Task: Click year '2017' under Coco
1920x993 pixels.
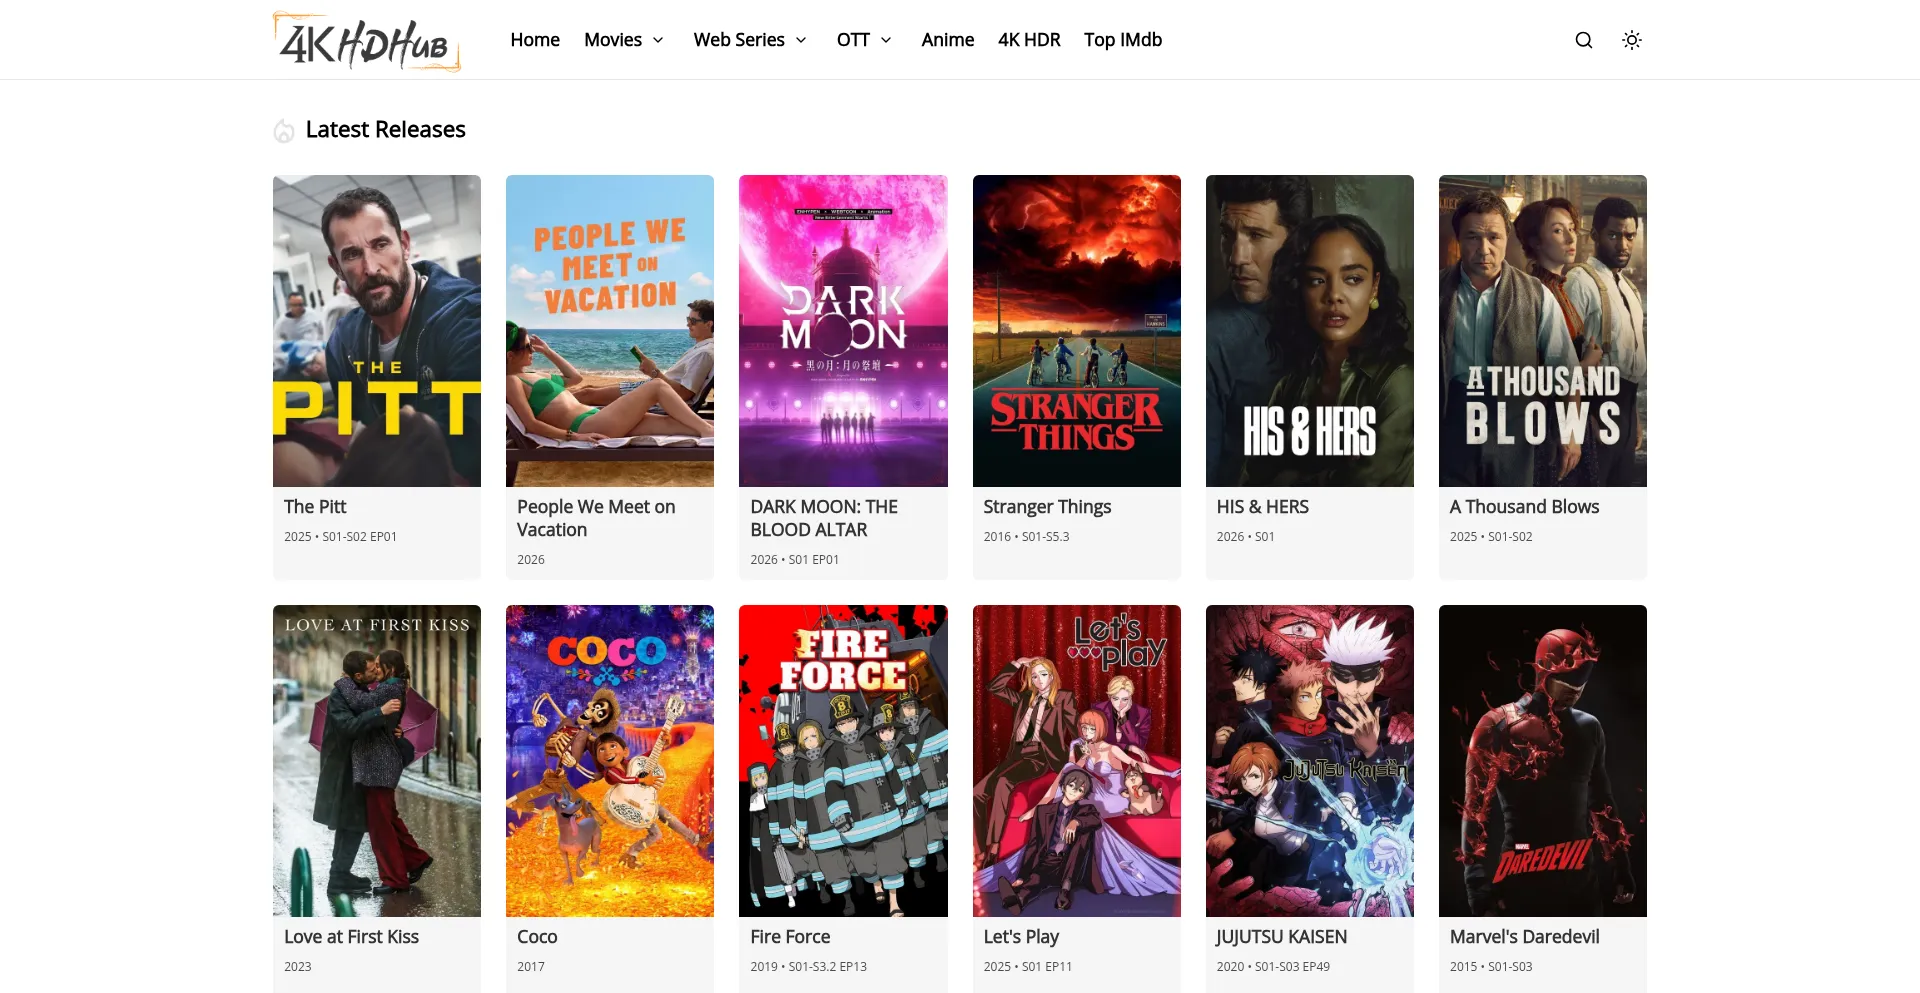Action: pos(531,967)
